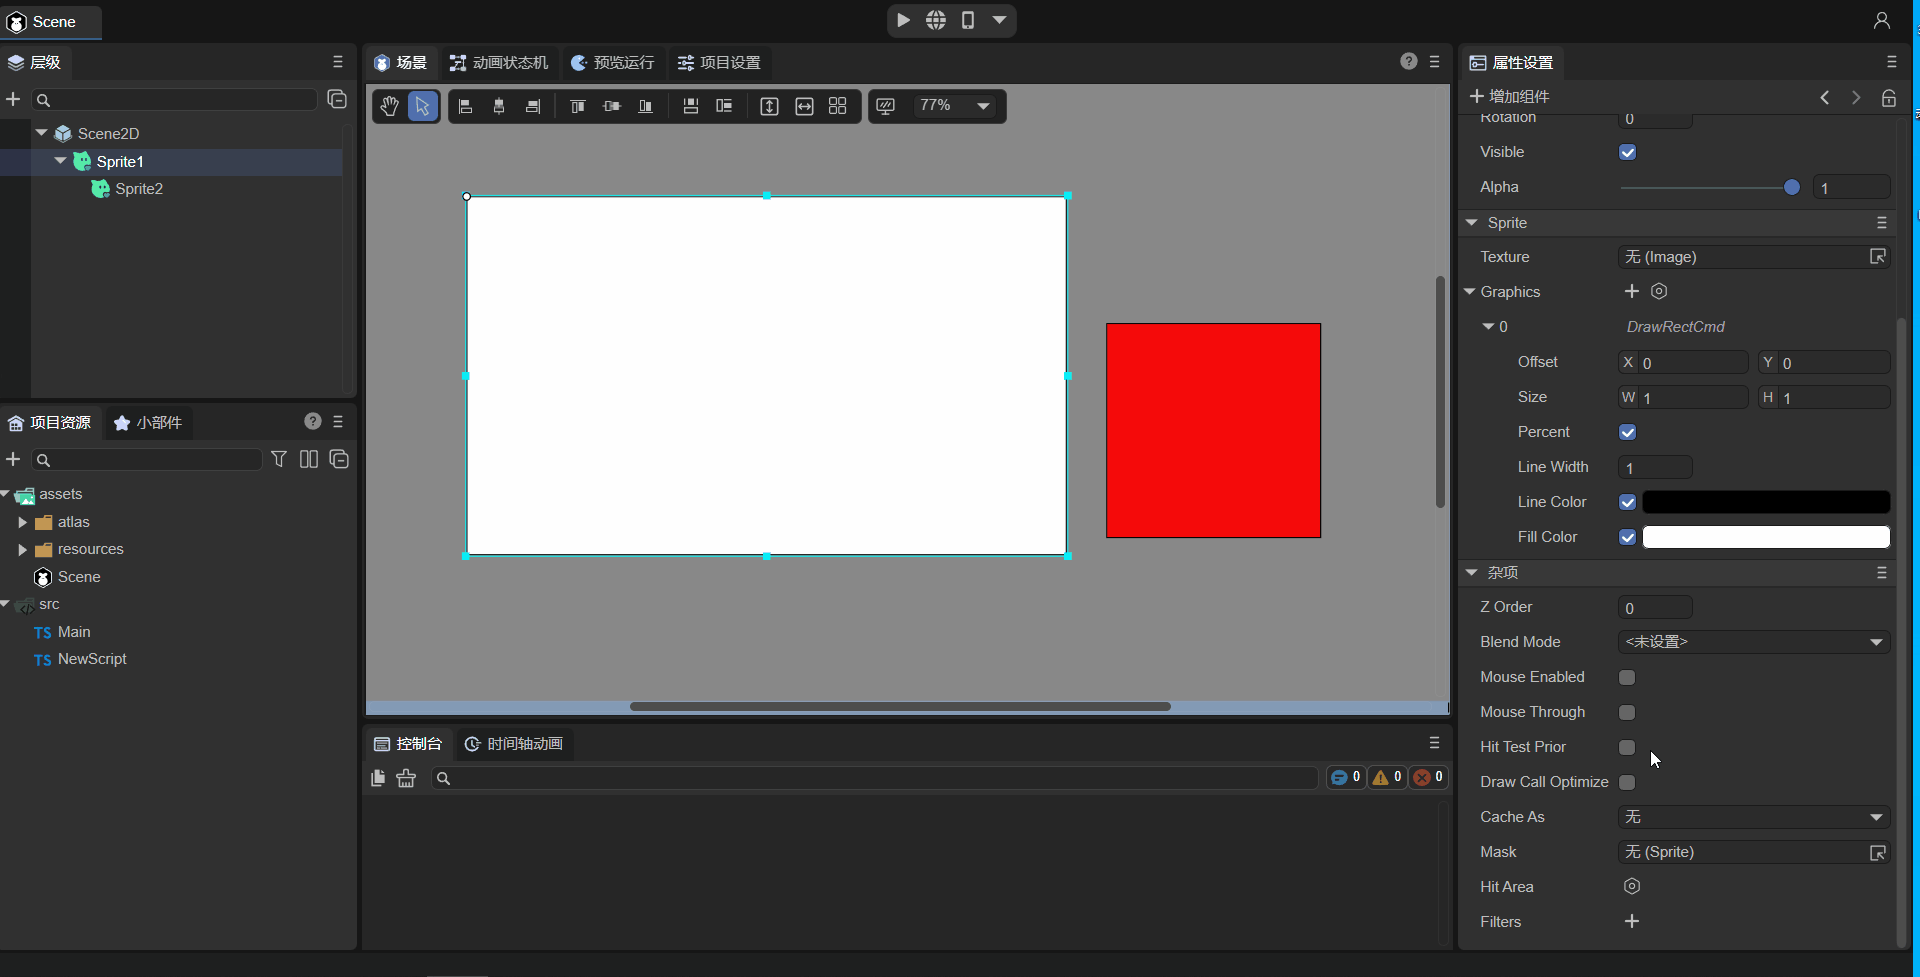Viewport: 1920px width, 977px height.
Task: Click the align left edges icon
Action: [x=465, y=106]
